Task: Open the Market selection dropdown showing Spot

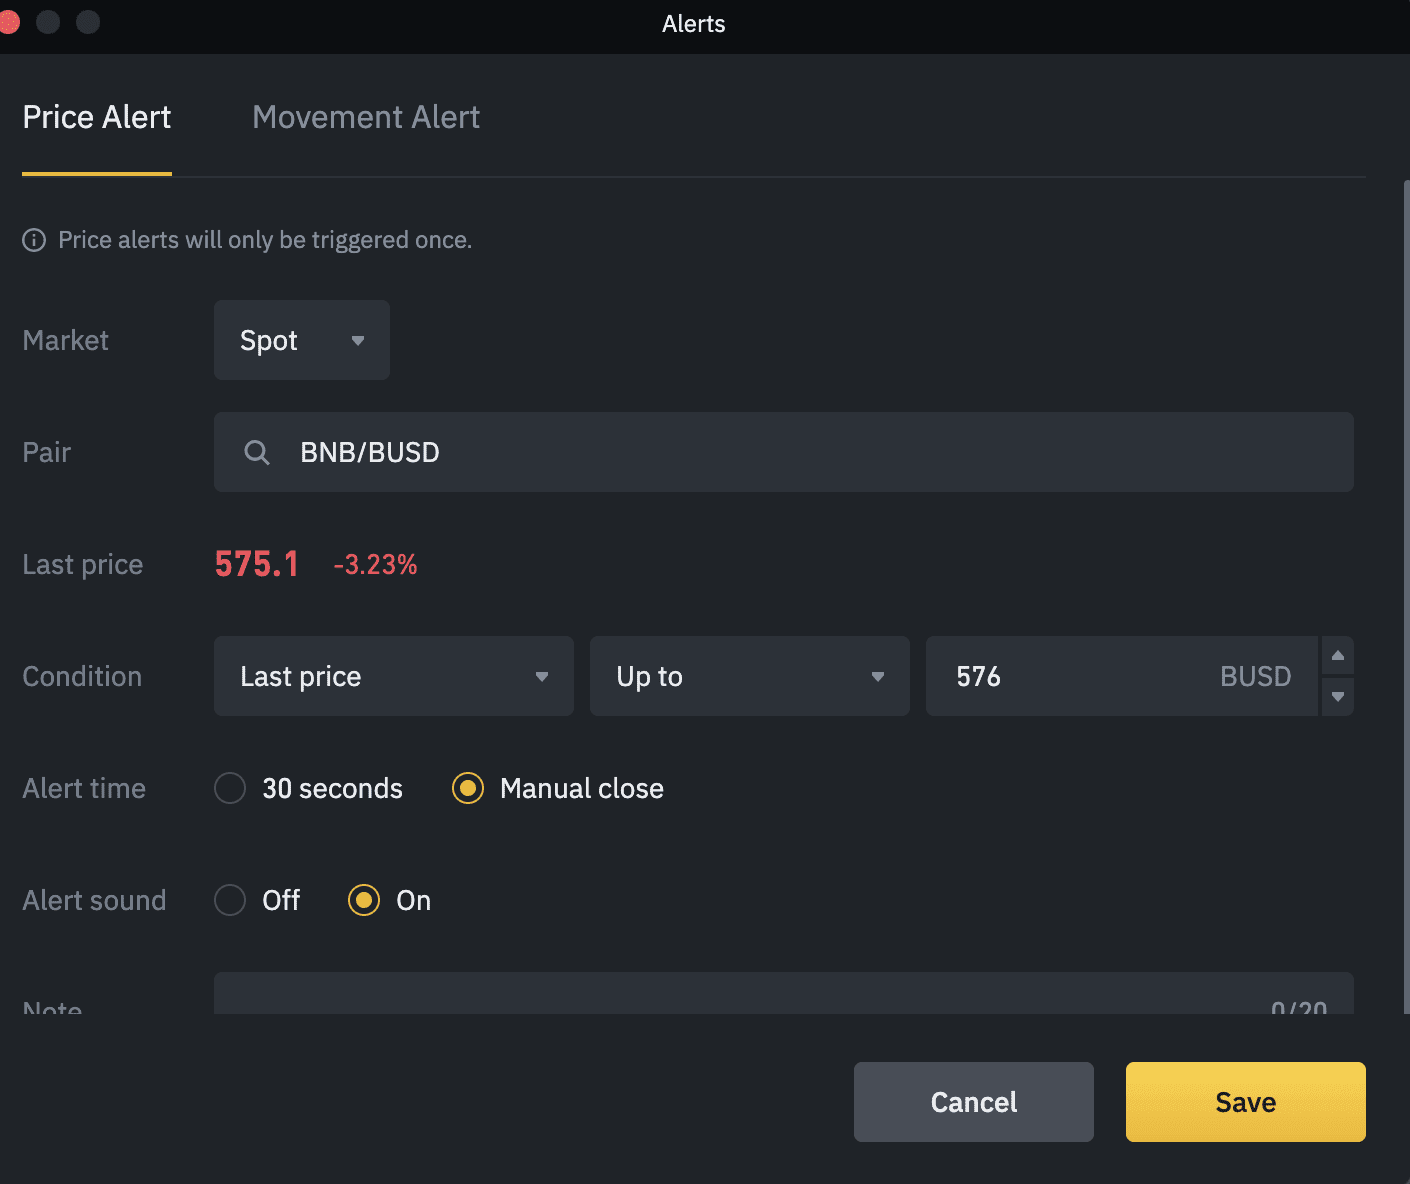Action: 301,340
